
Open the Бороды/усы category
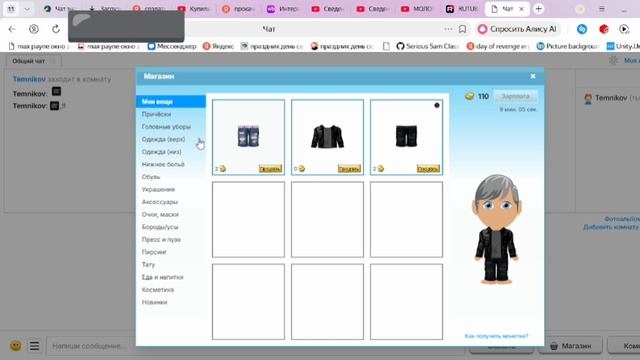click(160, 227)
